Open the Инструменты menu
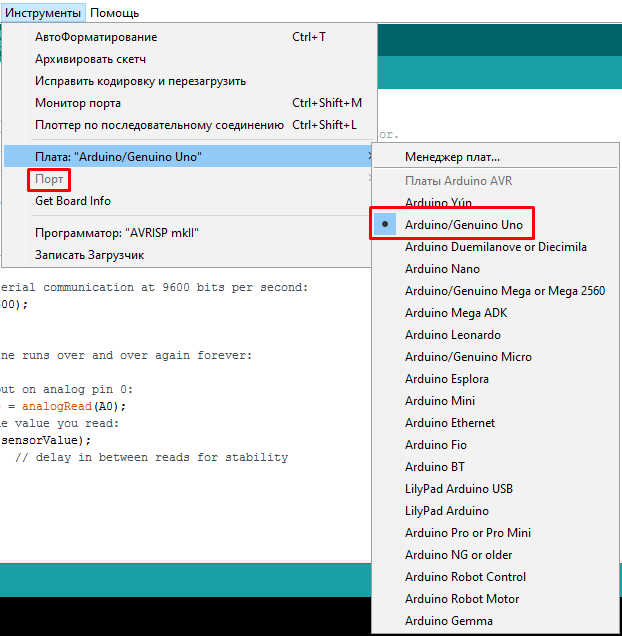The image size is (622, 636). (x=43, y=13)
